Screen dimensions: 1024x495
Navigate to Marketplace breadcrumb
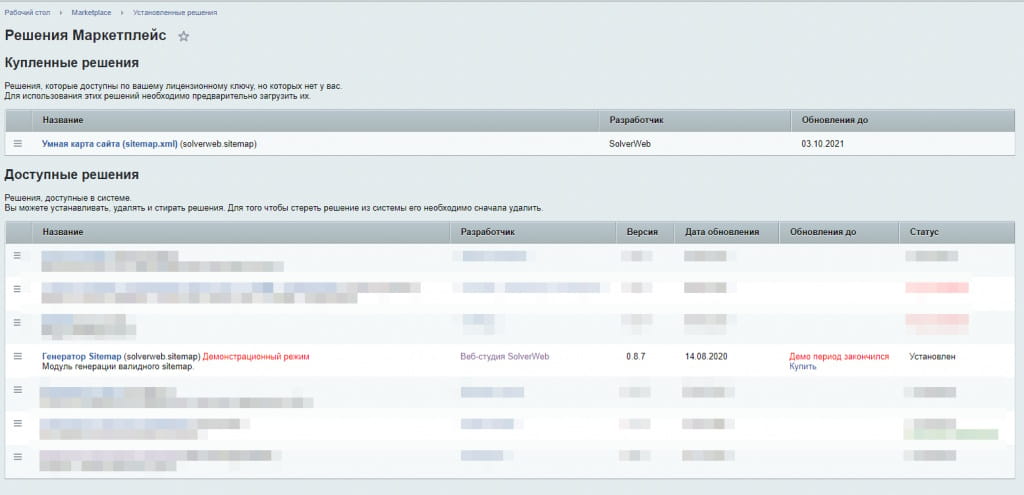(90, 12)
